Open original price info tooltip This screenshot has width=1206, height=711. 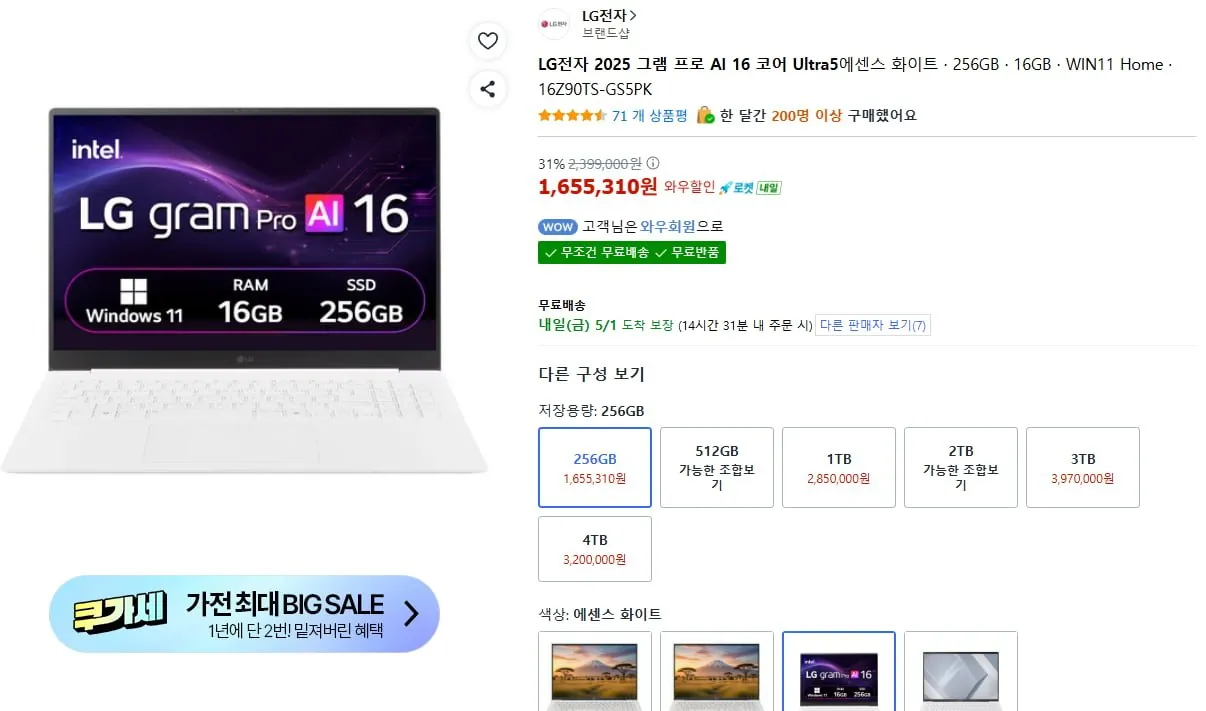(x=651, y=163)
